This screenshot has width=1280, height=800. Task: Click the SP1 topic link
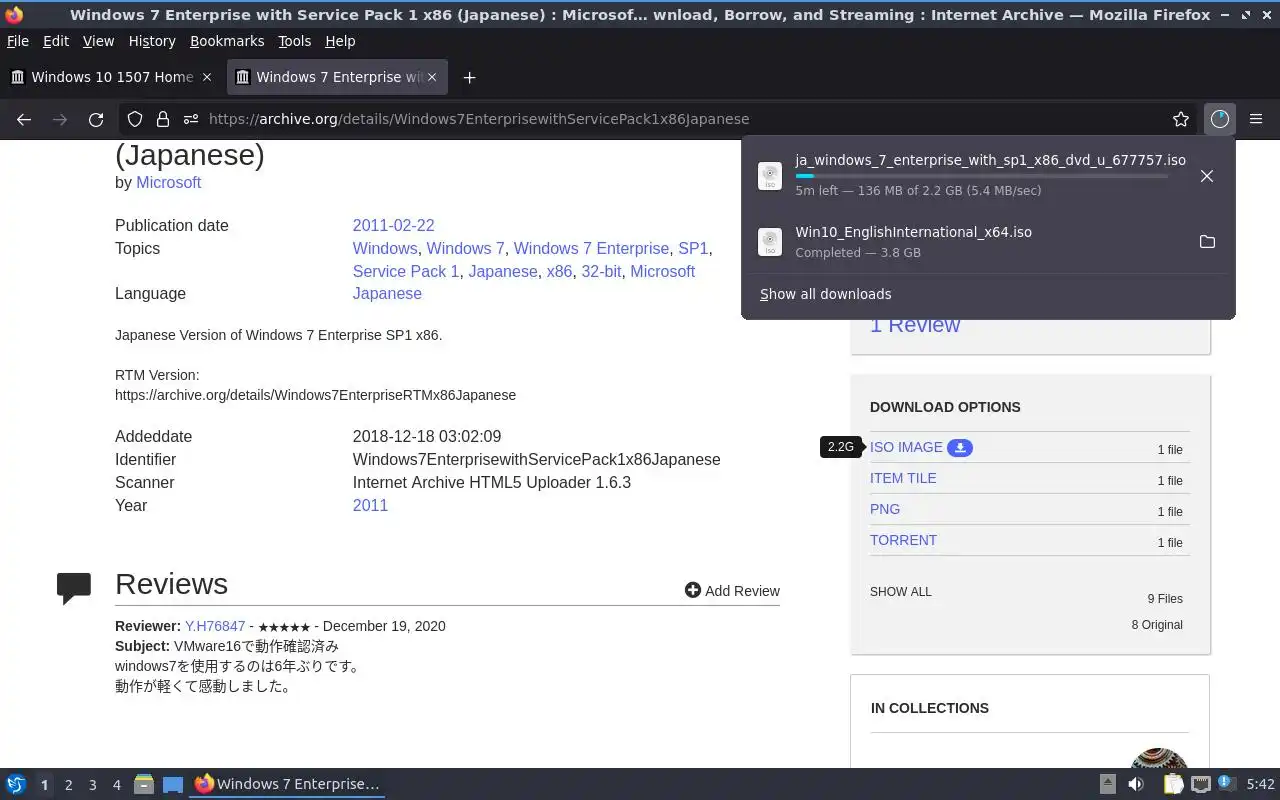[692, 248]
